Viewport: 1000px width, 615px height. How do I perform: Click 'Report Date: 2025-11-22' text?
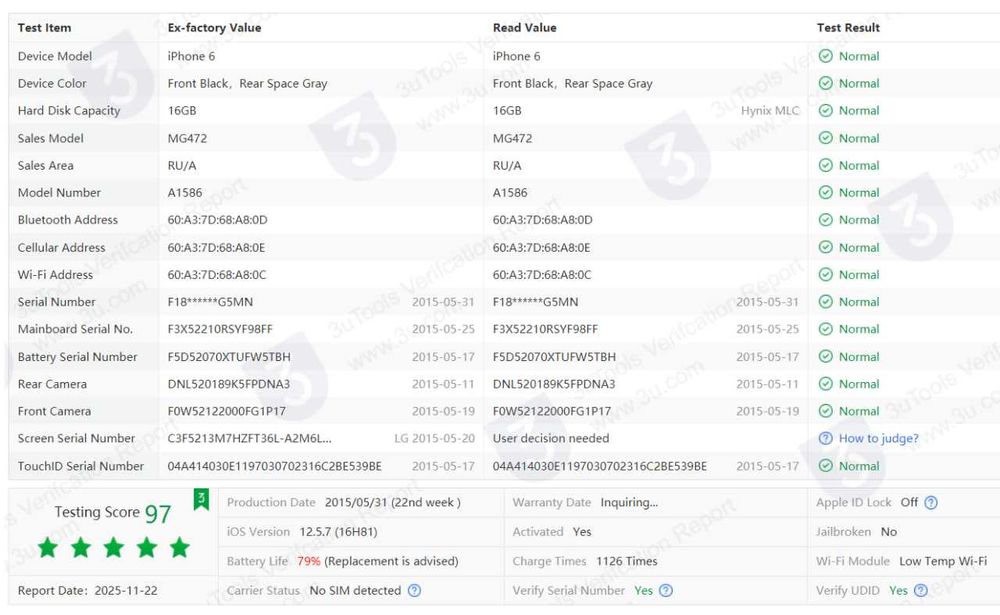click(x=87, y=591)
